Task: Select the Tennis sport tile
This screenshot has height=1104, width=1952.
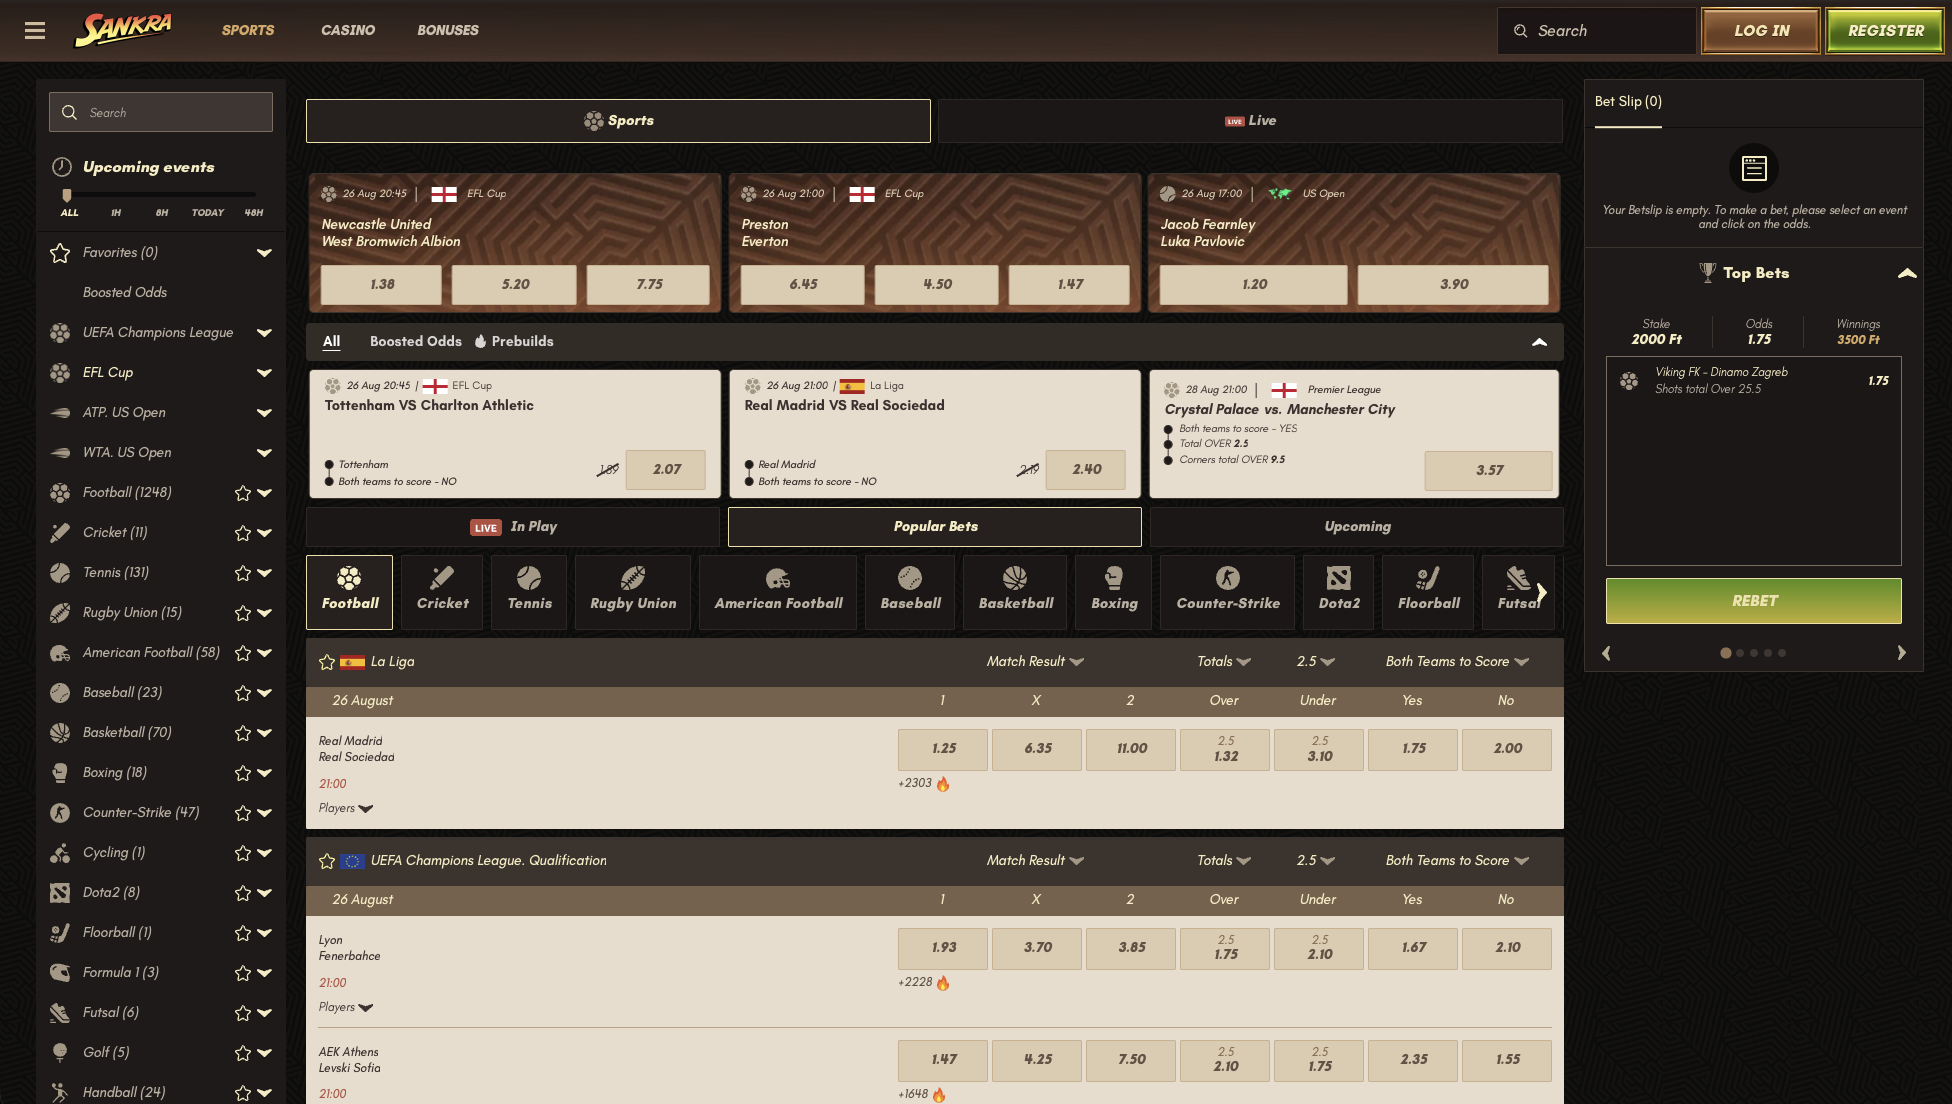Action: 529,592
